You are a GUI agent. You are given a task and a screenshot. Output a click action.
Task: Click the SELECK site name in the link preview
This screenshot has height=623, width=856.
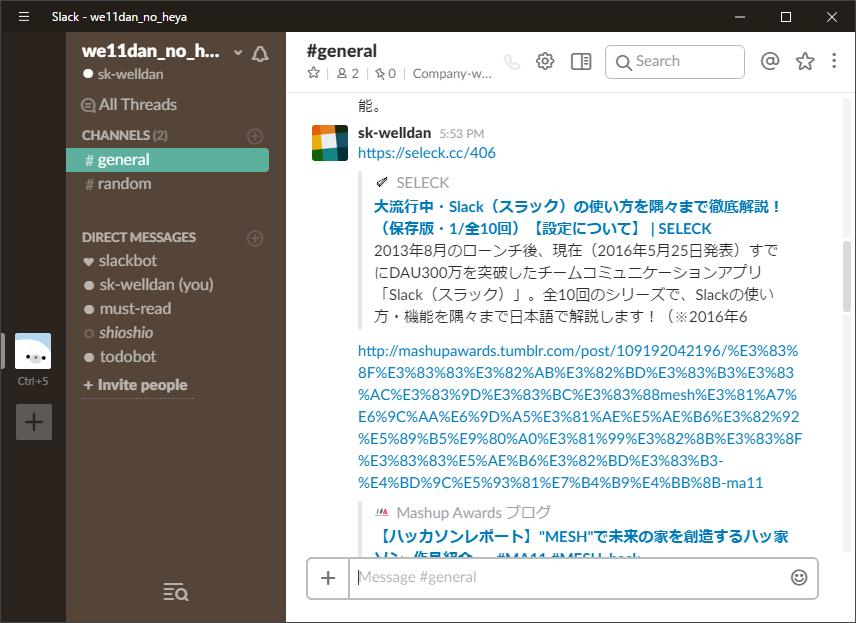pos(423,182)
